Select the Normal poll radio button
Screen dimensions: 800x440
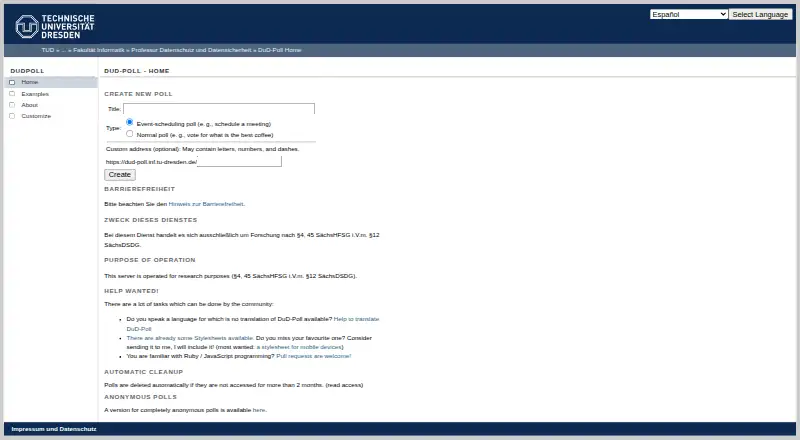[130, 134]
